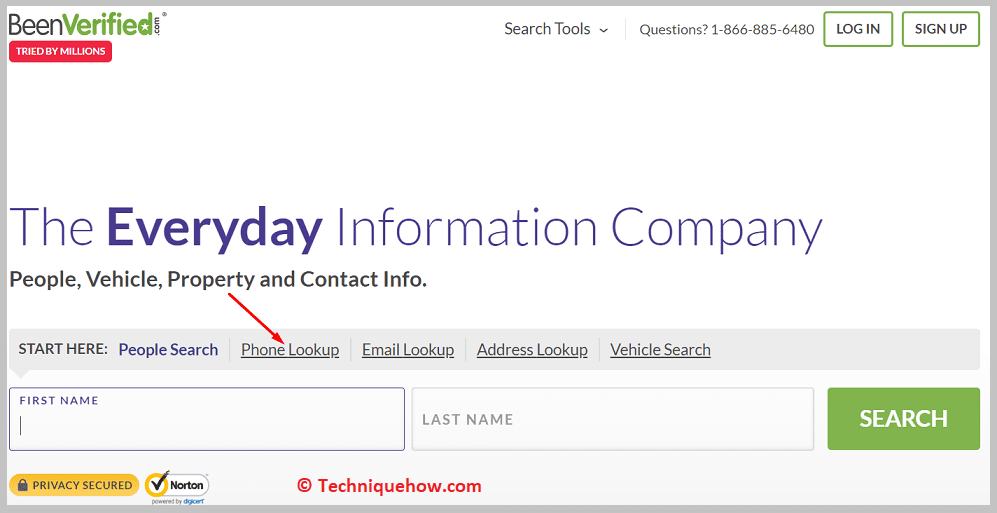
Task: Focus the Last Name input field
Action: [613, 419]
